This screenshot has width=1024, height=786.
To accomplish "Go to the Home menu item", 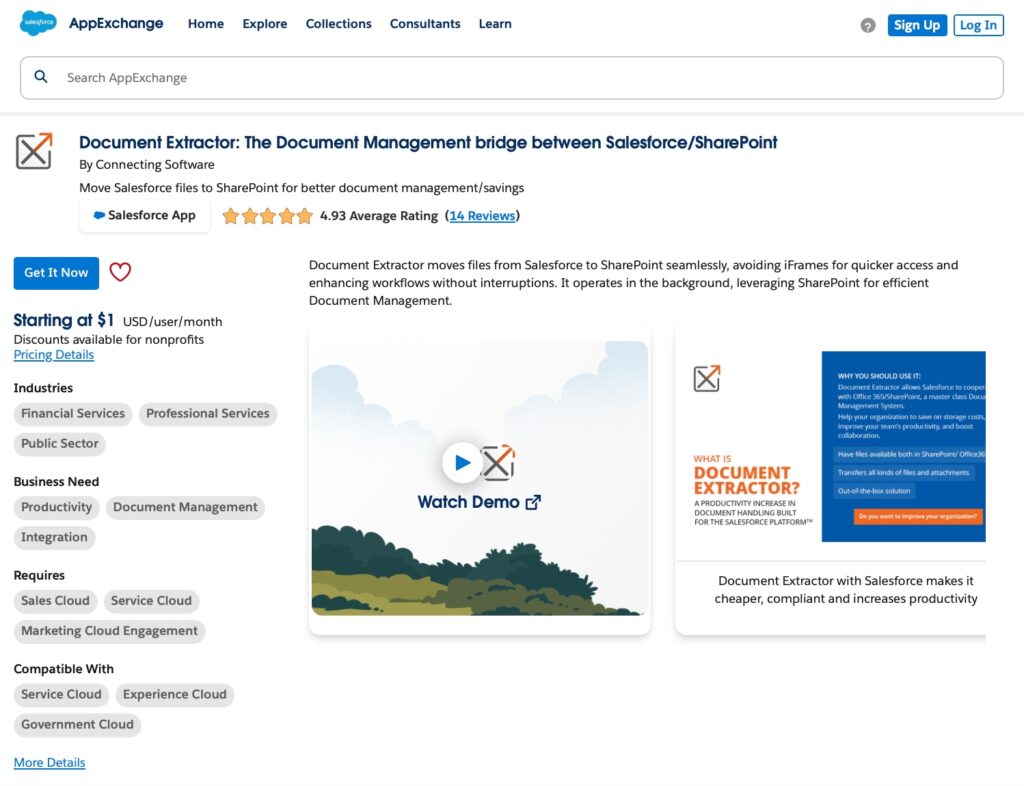I will [206, 24].
